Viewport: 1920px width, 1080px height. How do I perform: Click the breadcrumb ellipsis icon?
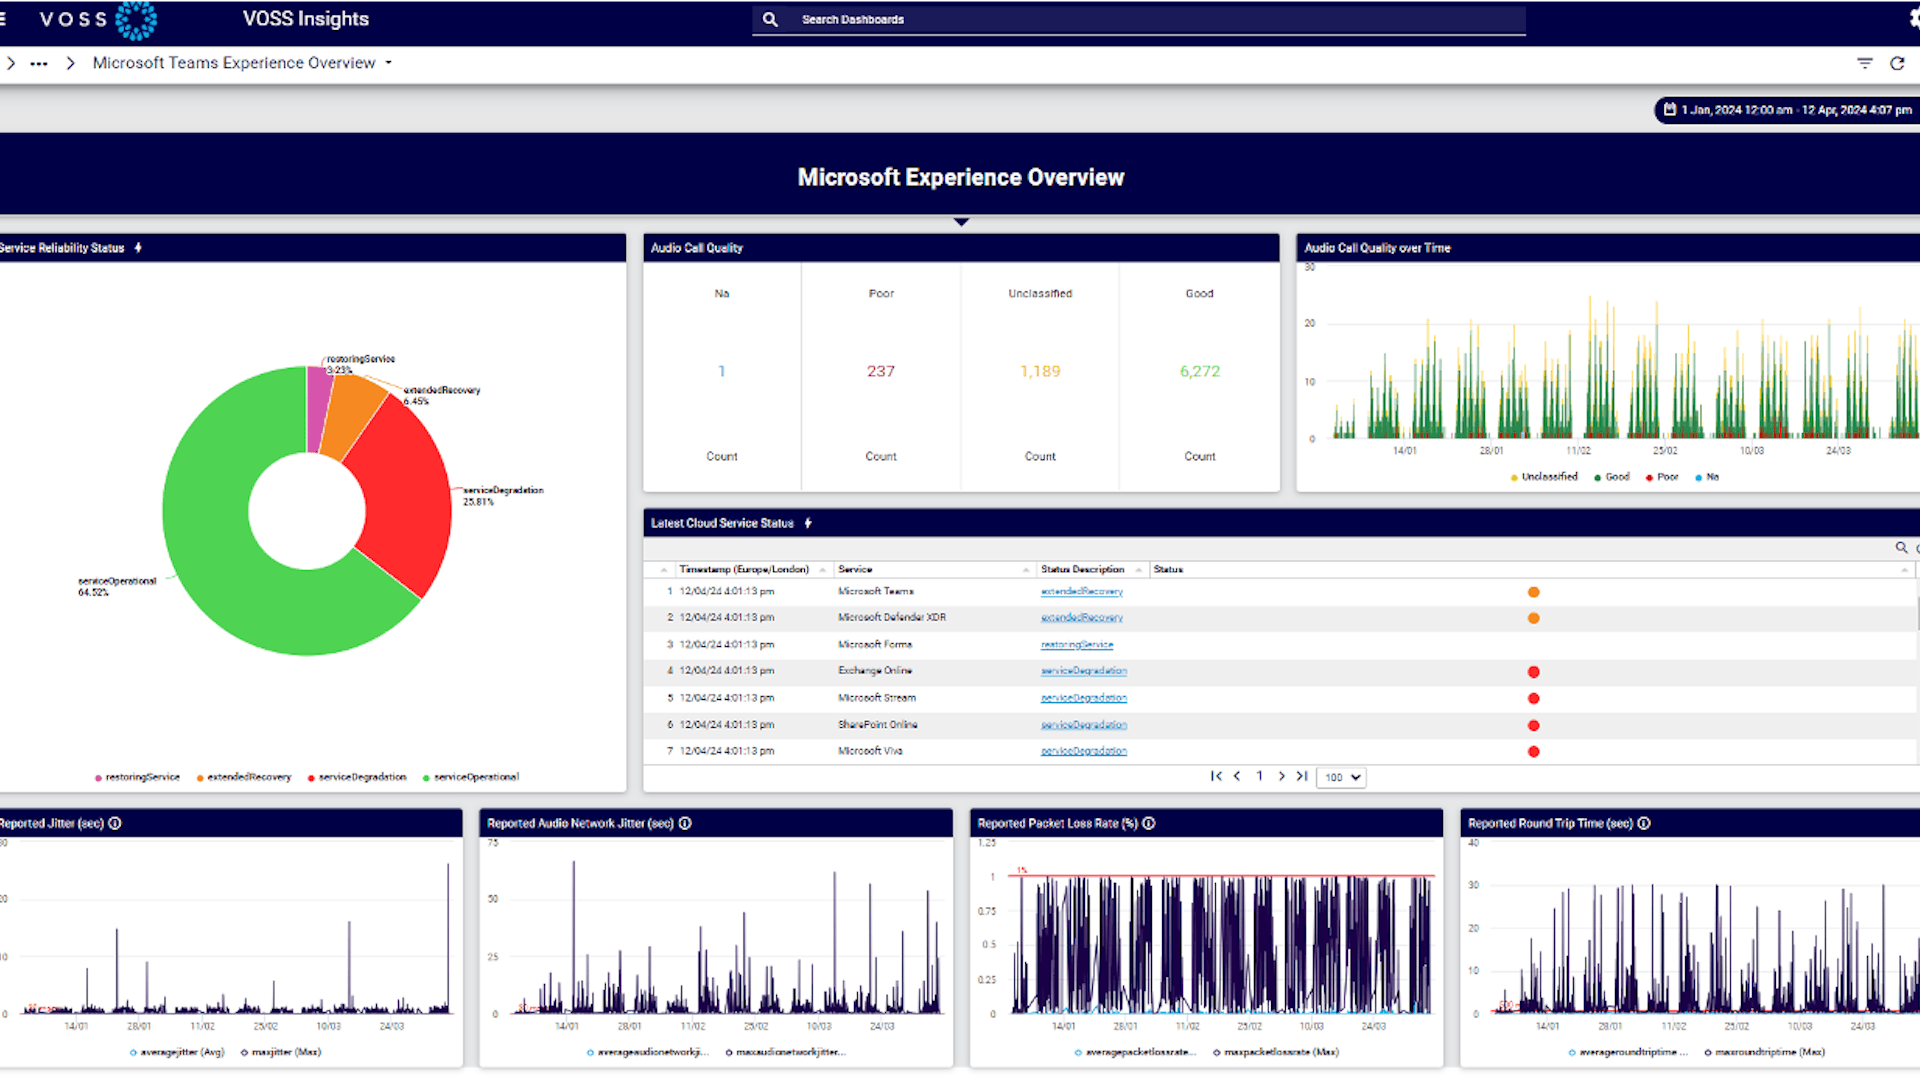click(x=39, y=63)
